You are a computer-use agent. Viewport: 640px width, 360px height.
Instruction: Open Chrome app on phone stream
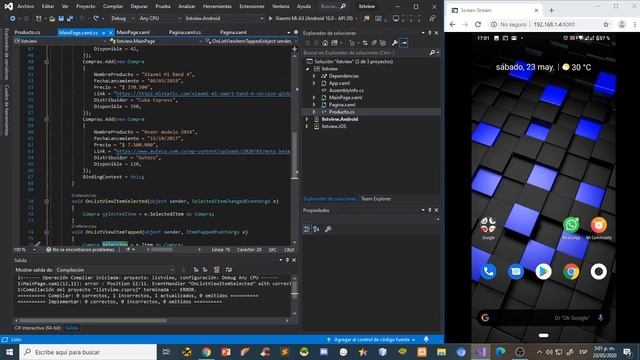(571, 271)
